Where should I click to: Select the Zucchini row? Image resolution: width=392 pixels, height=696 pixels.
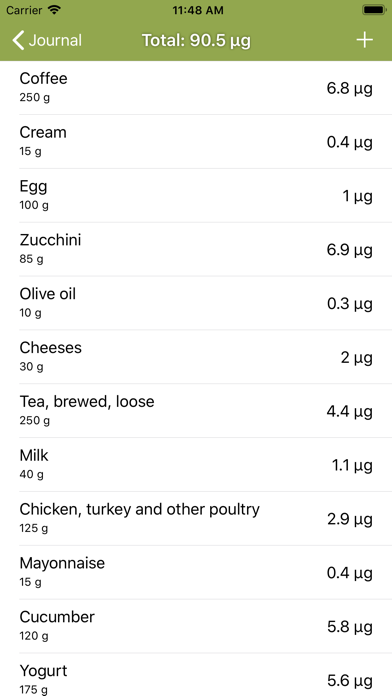pyautogui.click(x=196, y=249)
